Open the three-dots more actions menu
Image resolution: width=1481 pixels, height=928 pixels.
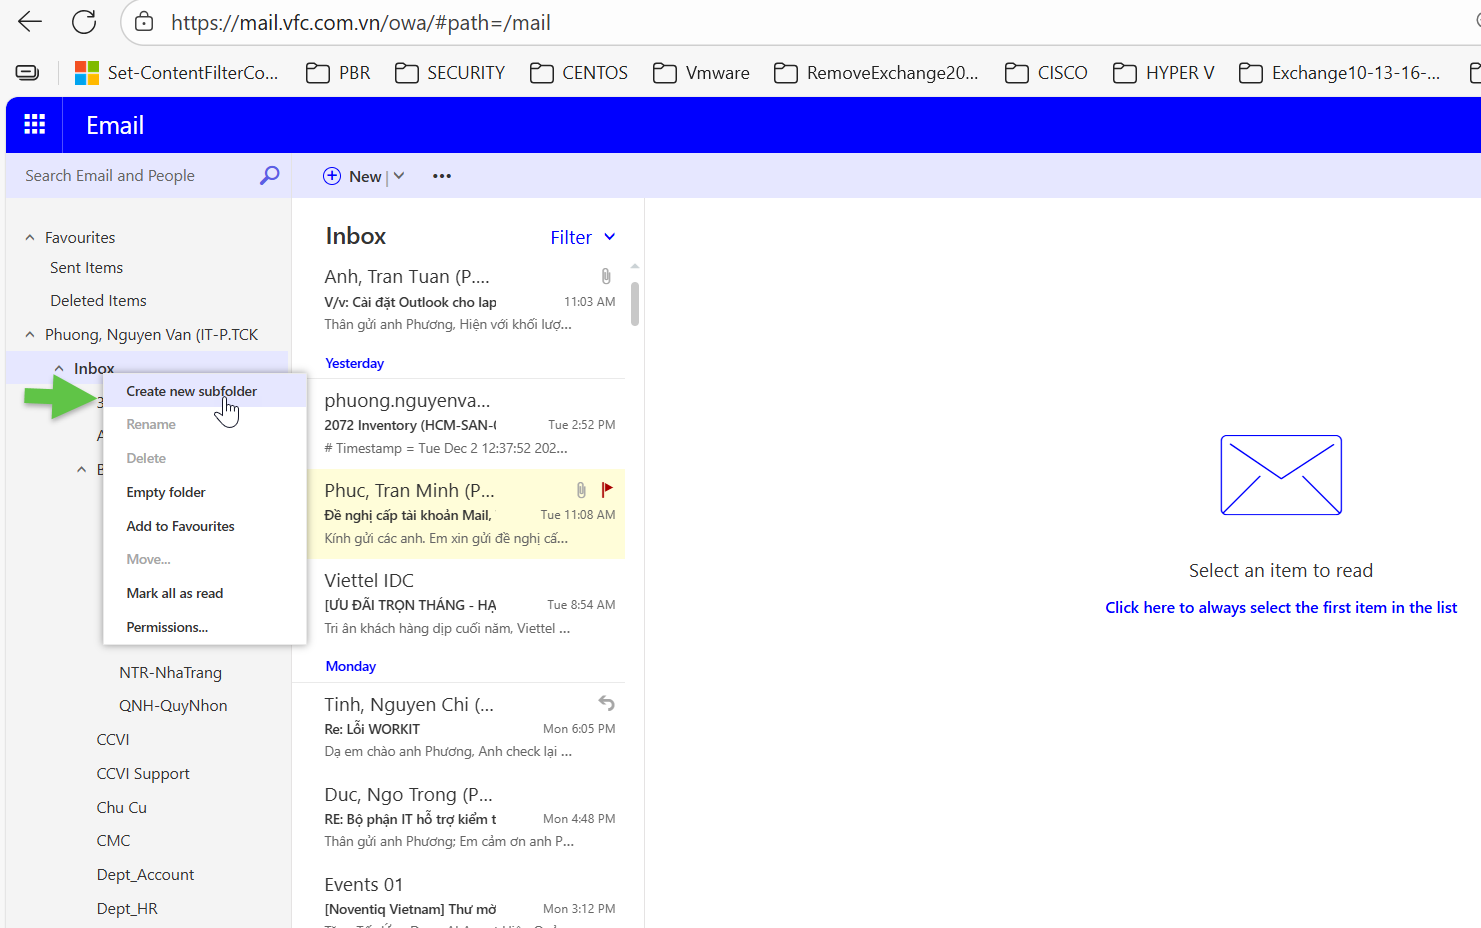point(442,176)
